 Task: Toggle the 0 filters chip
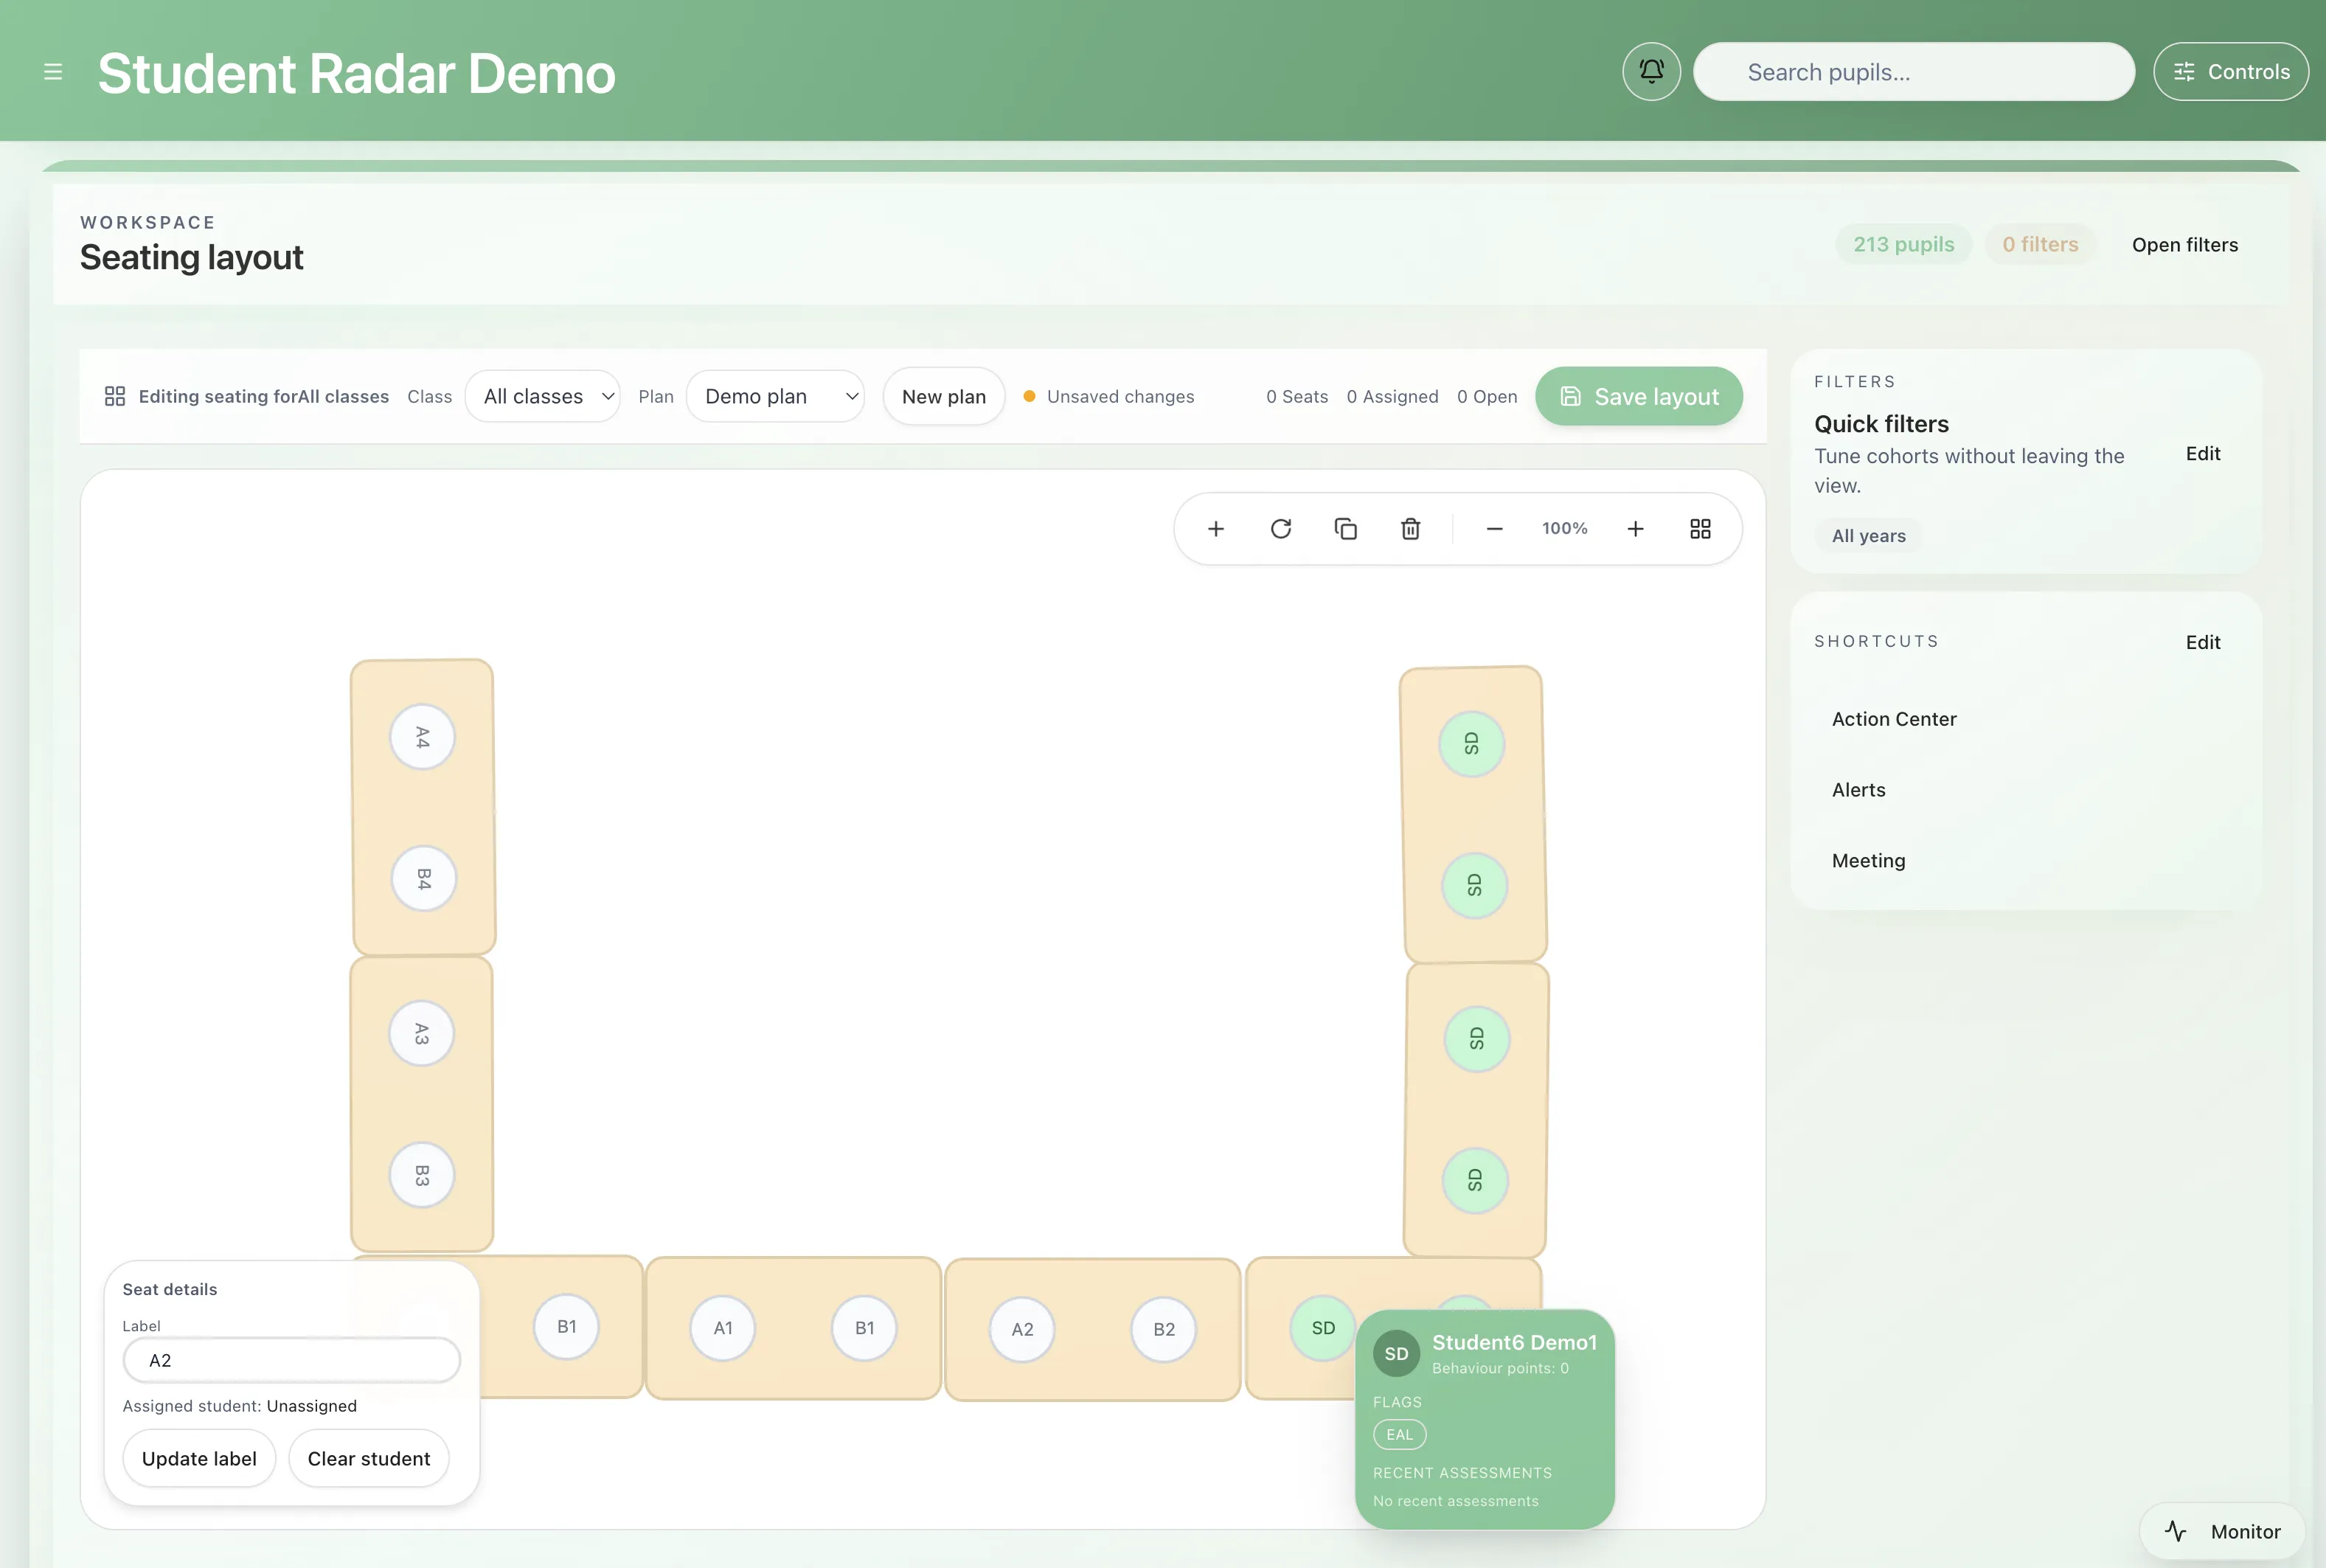tap(2041, 244)
